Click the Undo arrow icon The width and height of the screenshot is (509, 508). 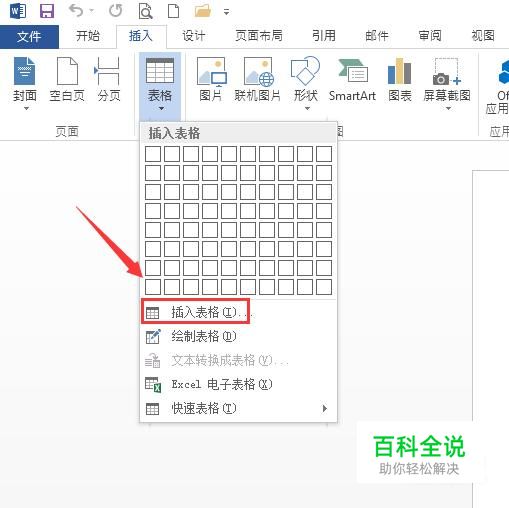(76, 11)
